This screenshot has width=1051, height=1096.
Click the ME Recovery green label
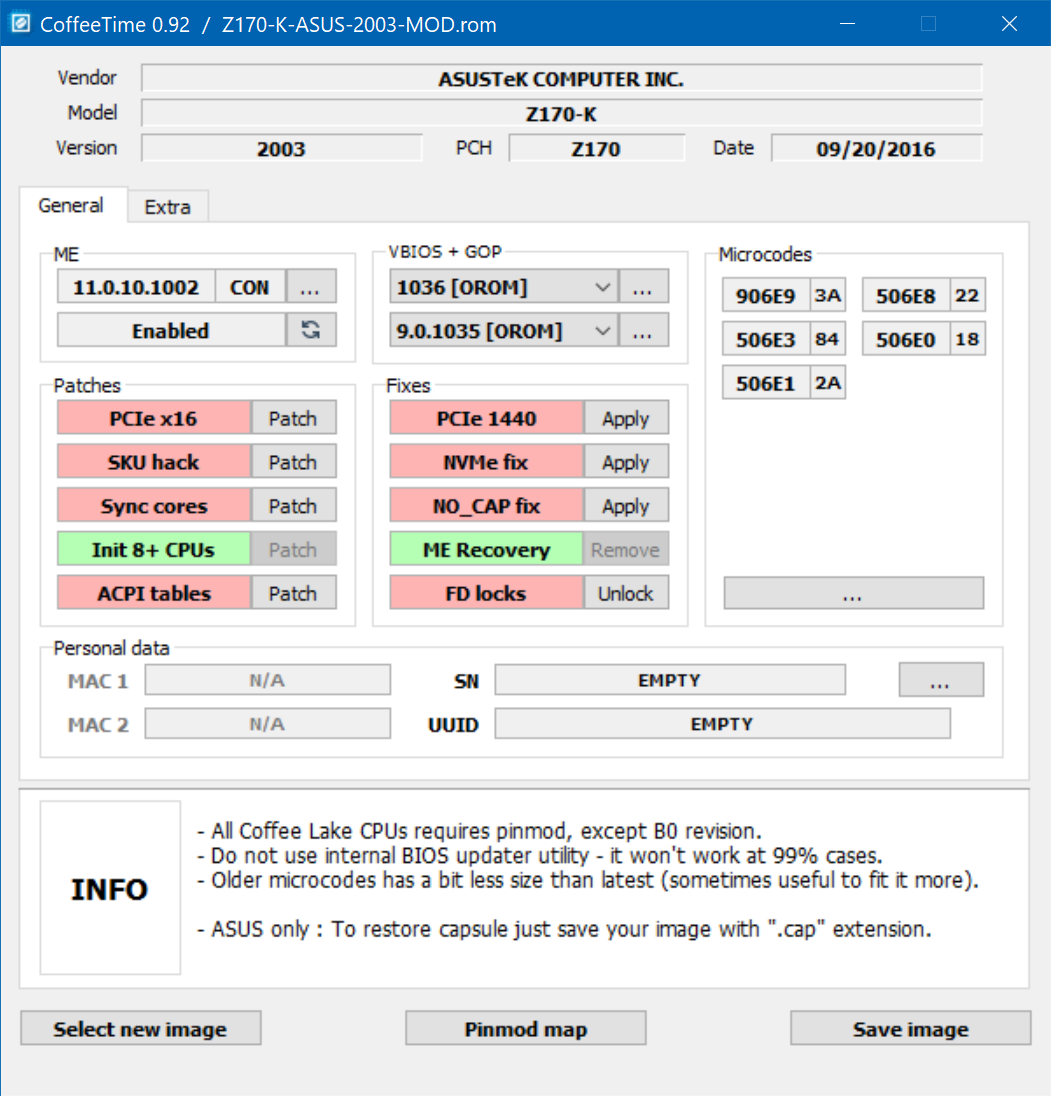(x=486, y=549)
